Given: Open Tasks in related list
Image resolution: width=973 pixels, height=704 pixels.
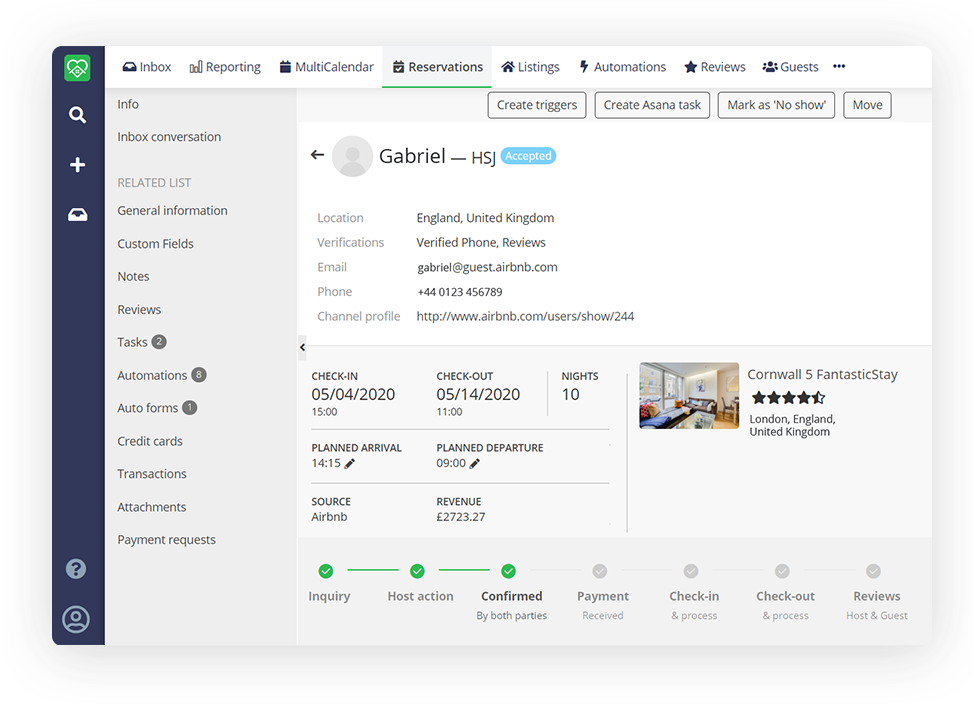Looking at the screenshot, I should 141,342.
